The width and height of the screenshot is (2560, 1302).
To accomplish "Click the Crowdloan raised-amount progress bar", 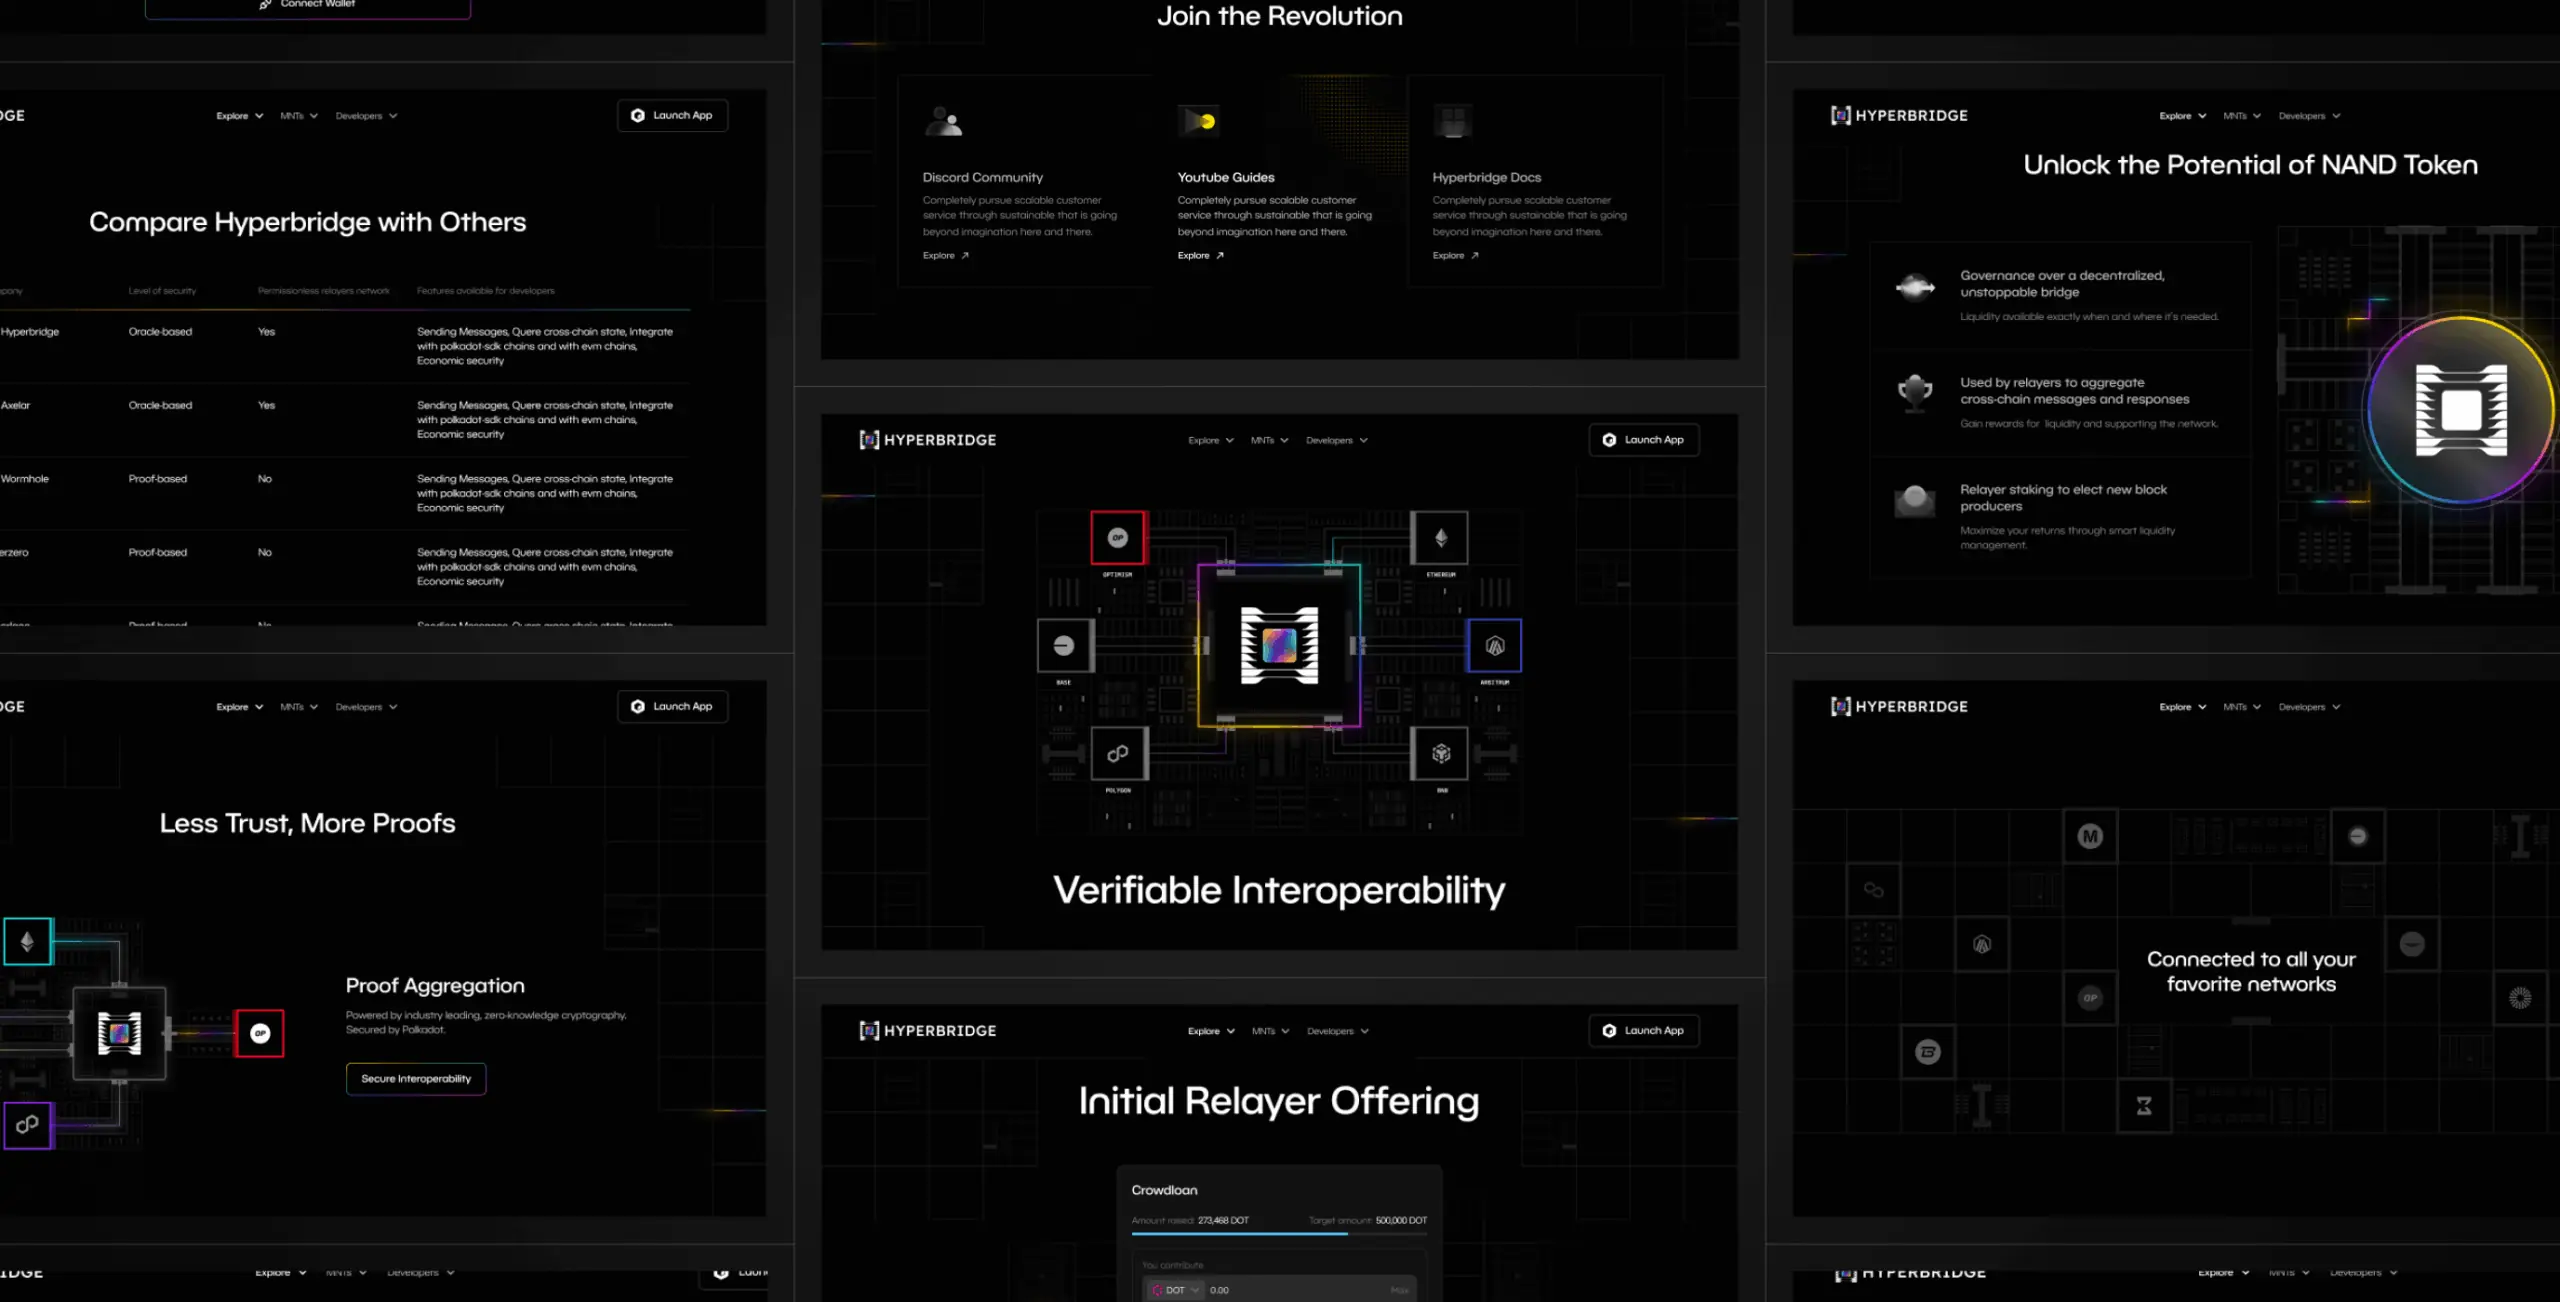I will pos(1279,1234).
